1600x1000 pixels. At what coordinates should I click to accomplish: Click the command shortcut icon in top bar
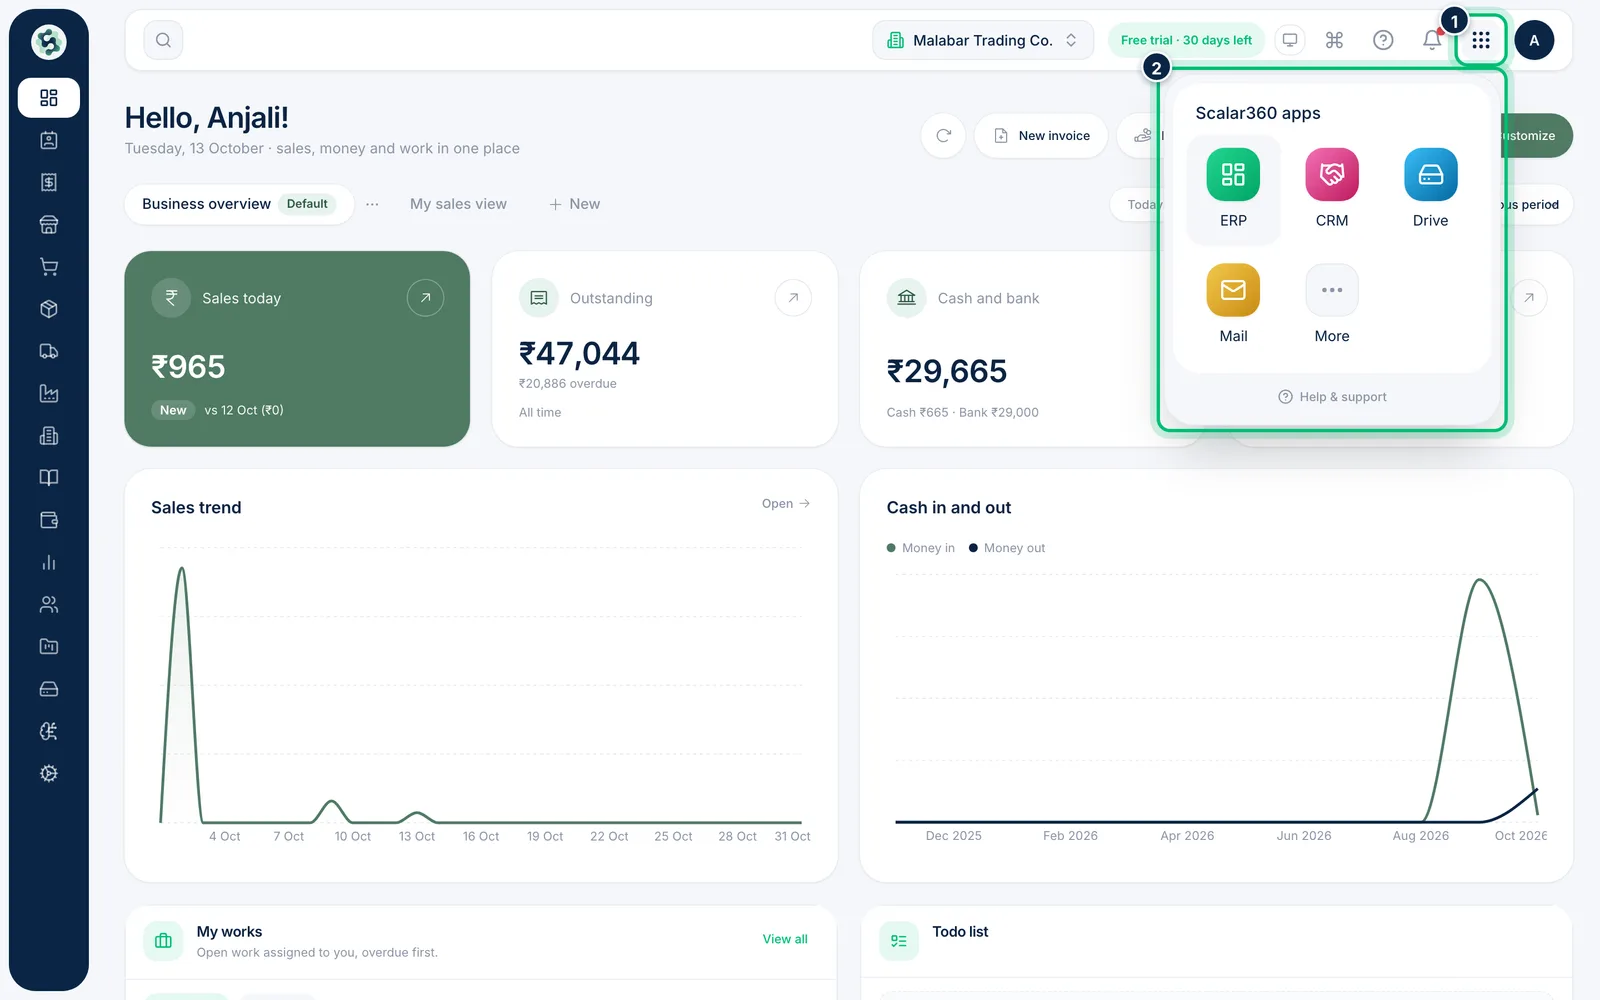(x=1334, y=40)
